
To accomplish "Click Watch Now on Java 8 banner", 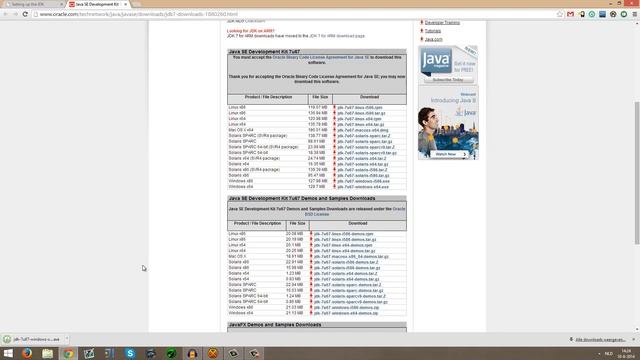I will pyautogui.click(x=448, y=154).
